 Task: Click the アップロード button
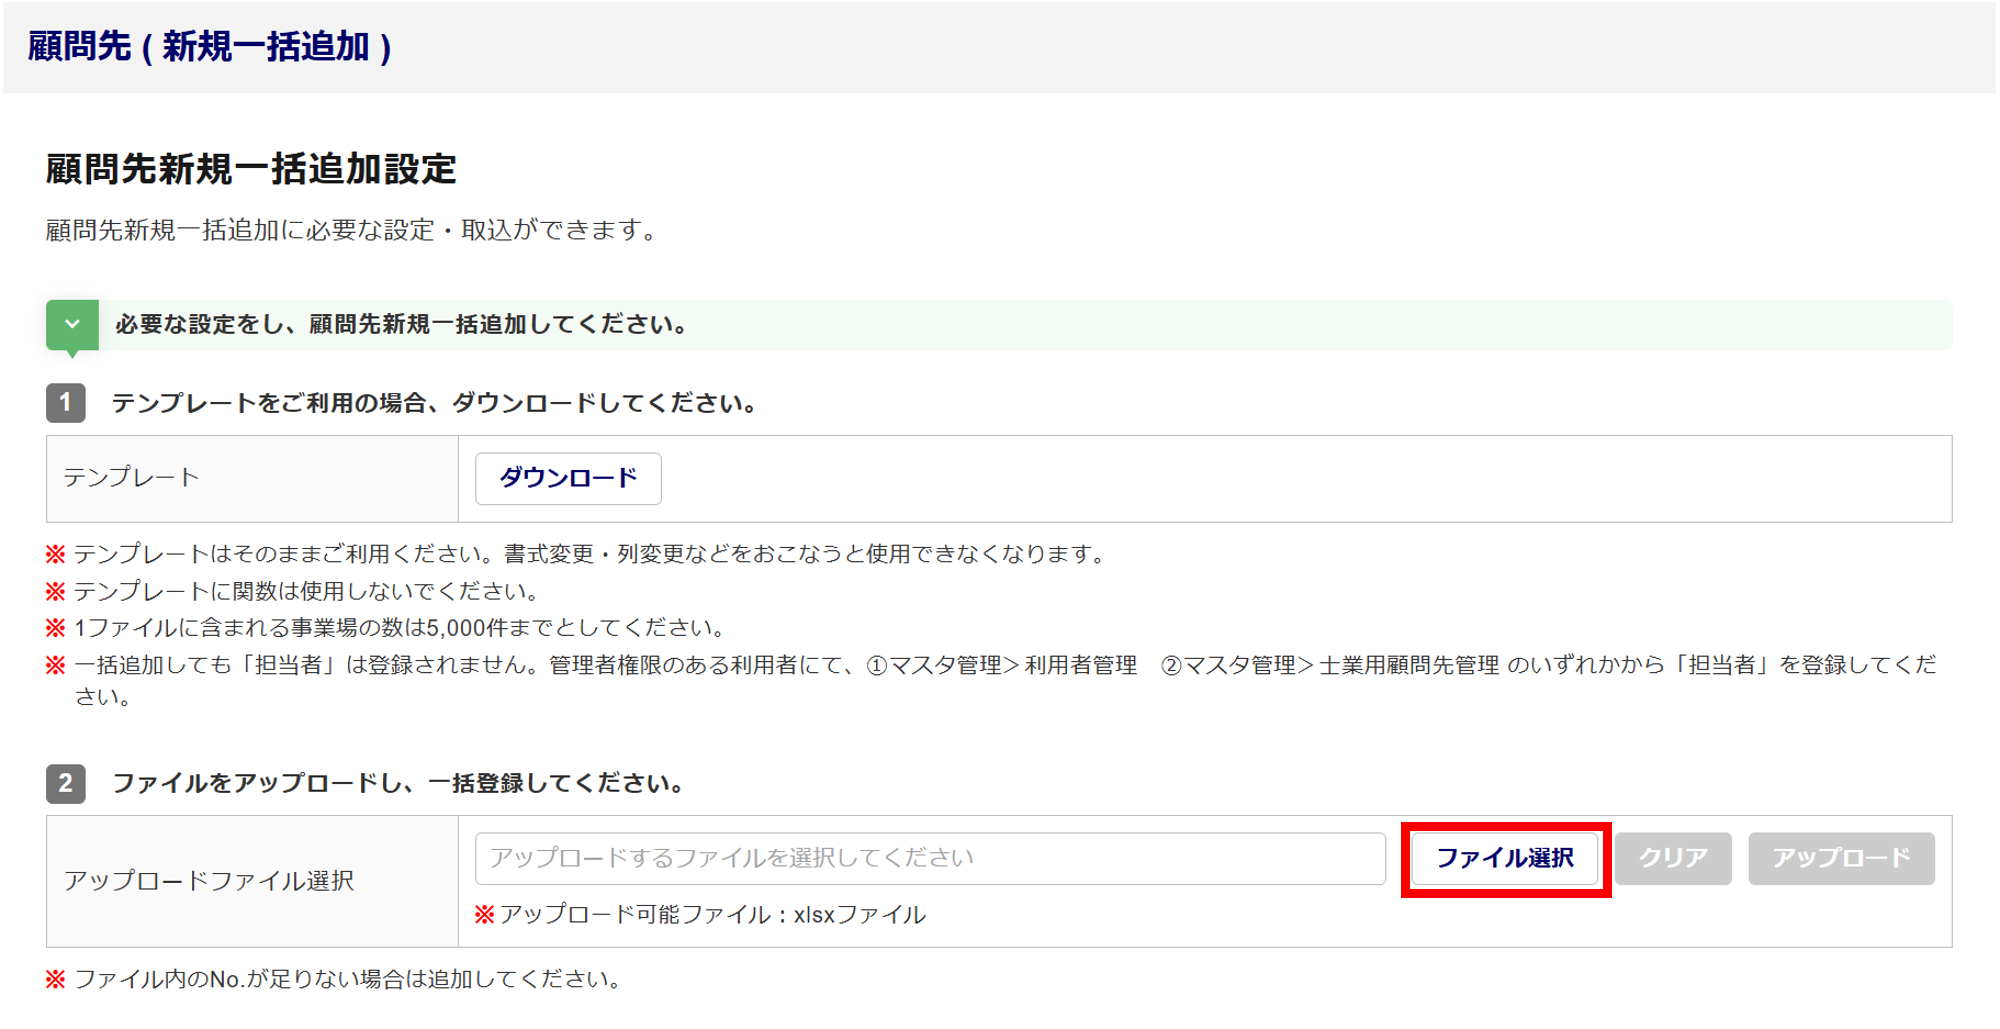tap(1841, 858)
